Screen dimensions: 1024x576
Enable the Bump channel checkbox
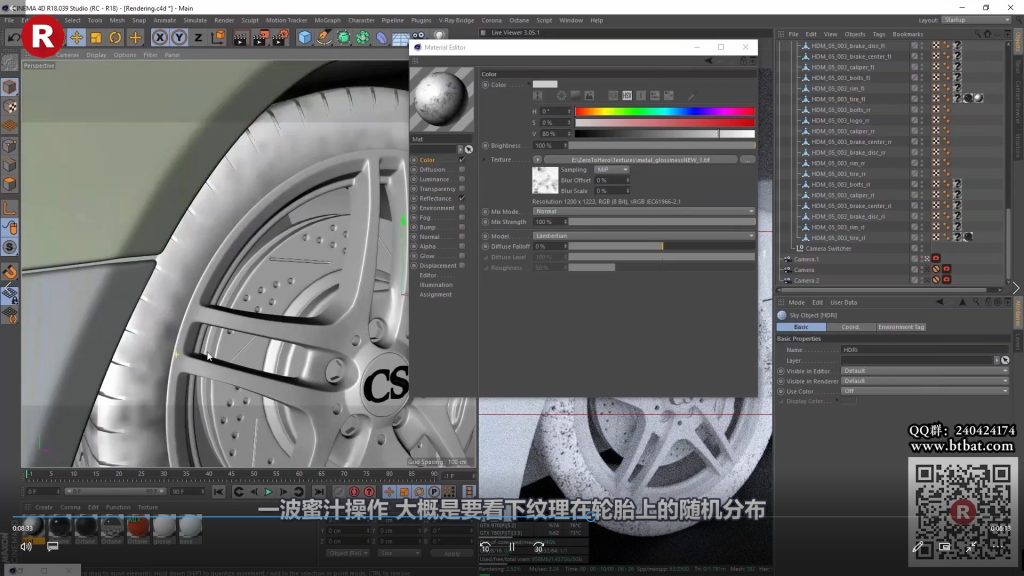[461, 227]
